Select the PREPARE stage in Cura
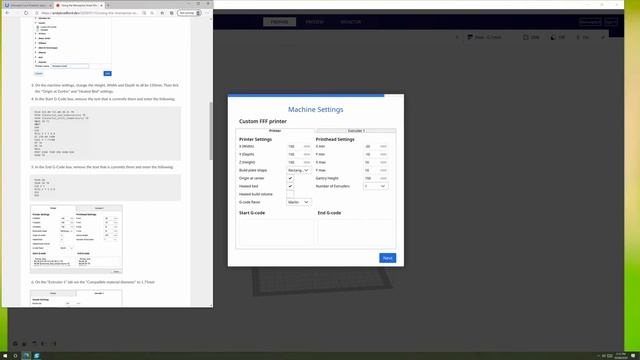The height and width of the screenshot is (360, 640). coord(280,22)
